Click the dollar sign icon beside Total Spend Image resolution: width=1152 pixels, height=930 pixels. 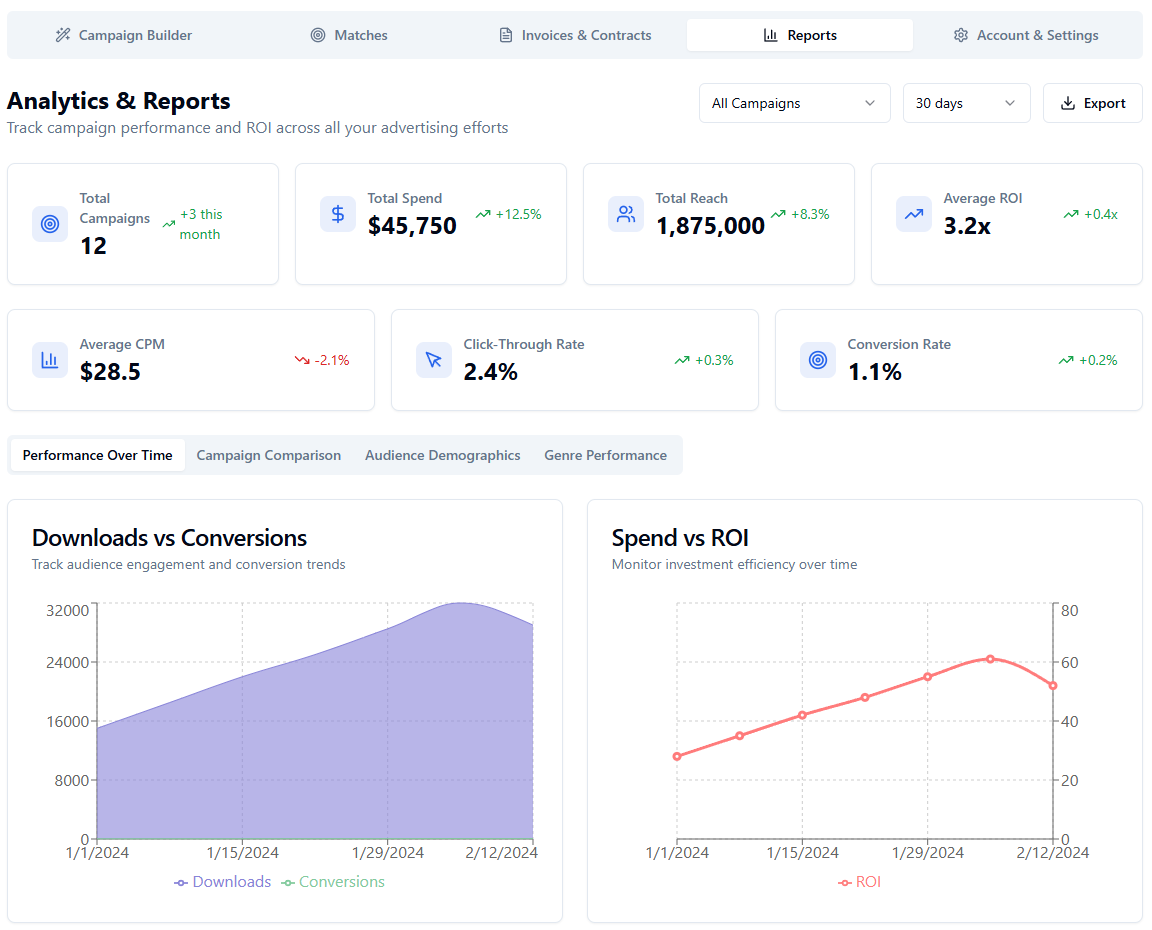click(x=338, y=214)
